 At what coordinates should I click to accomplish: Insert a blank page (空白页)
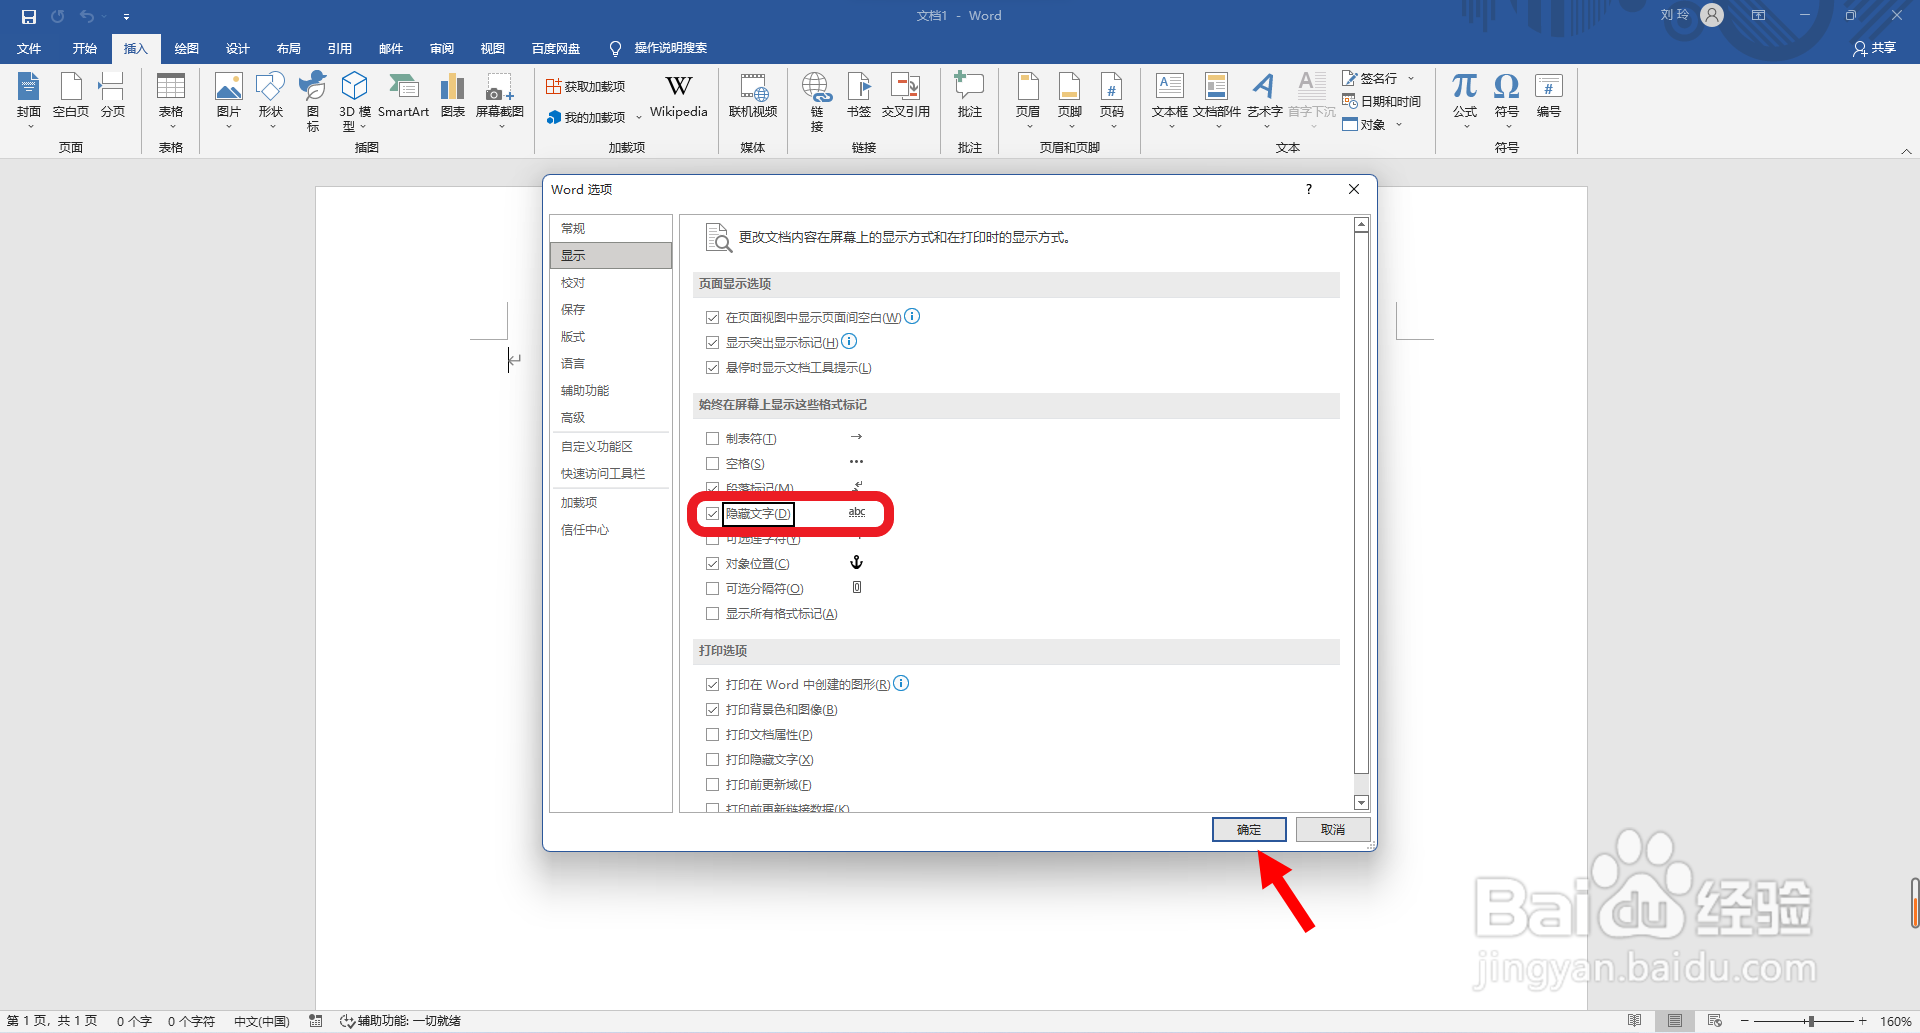coord(71,96)
